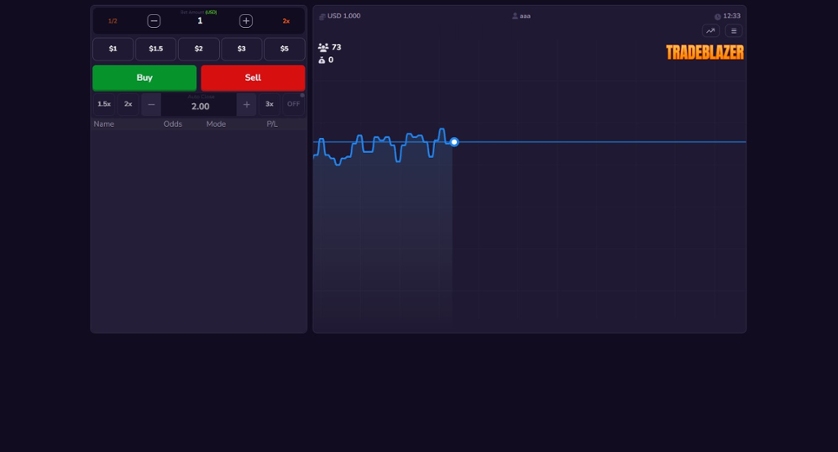This screenshot has width=838, height=452.
Task: Click the USD 1,000 balance icon
Action: [322, 16]
